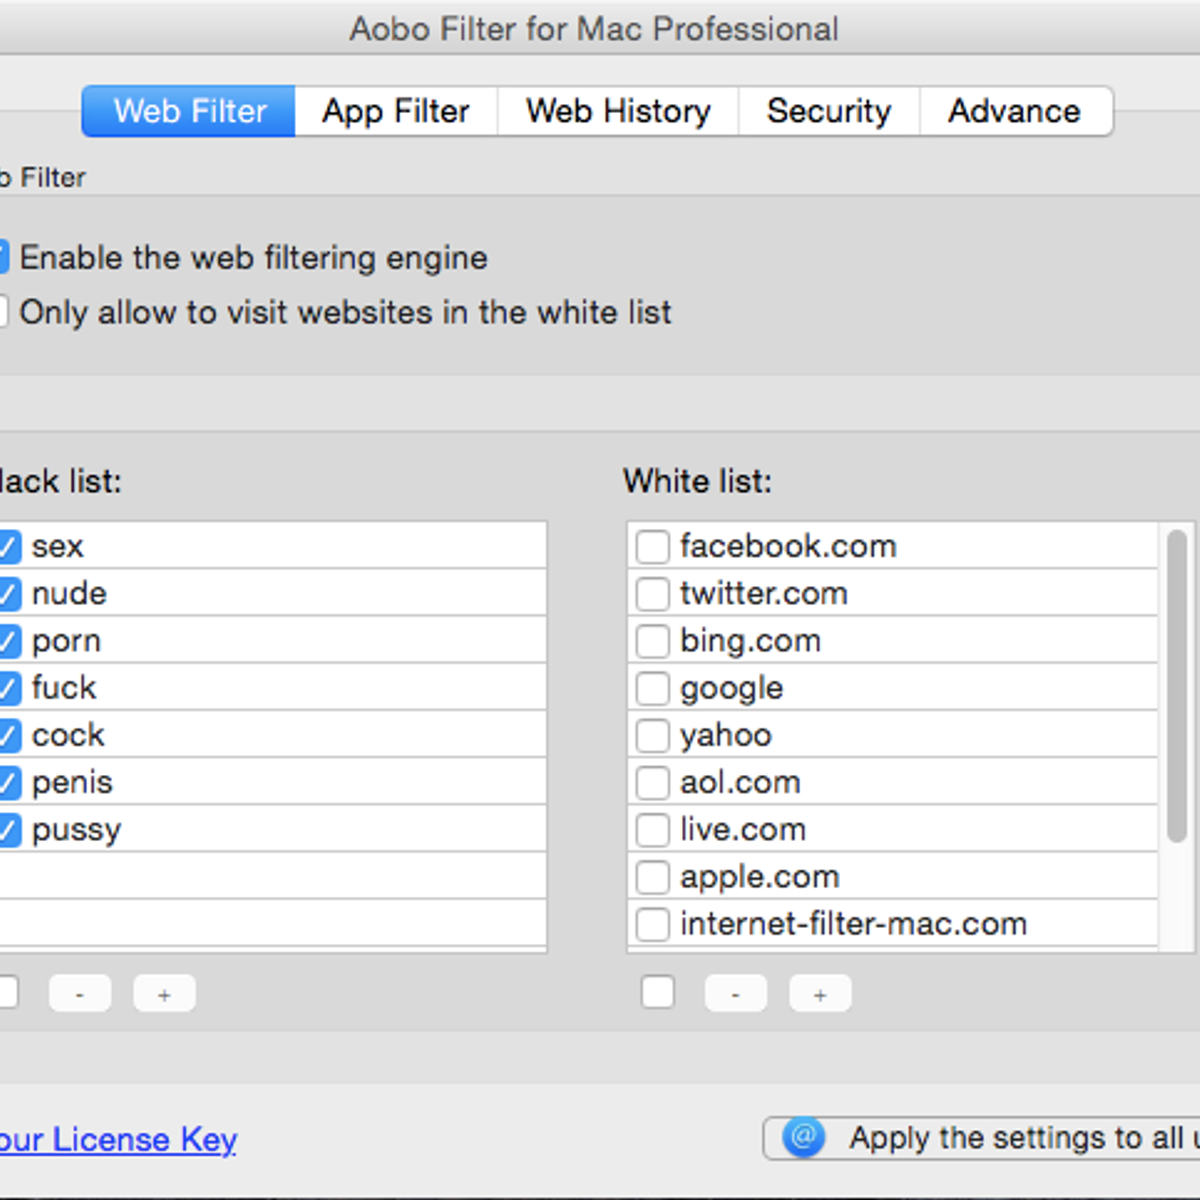Check the twitter.com white list entry

click(x=653, y=594)
